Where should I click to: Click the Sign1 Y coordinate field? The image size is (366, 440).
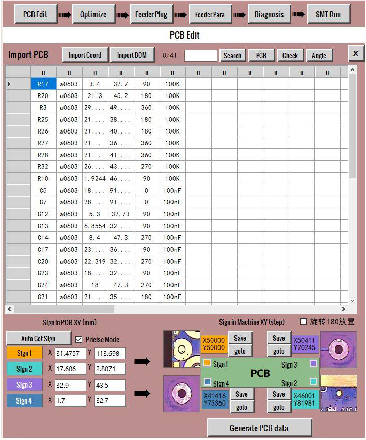(x=110, y=353)
